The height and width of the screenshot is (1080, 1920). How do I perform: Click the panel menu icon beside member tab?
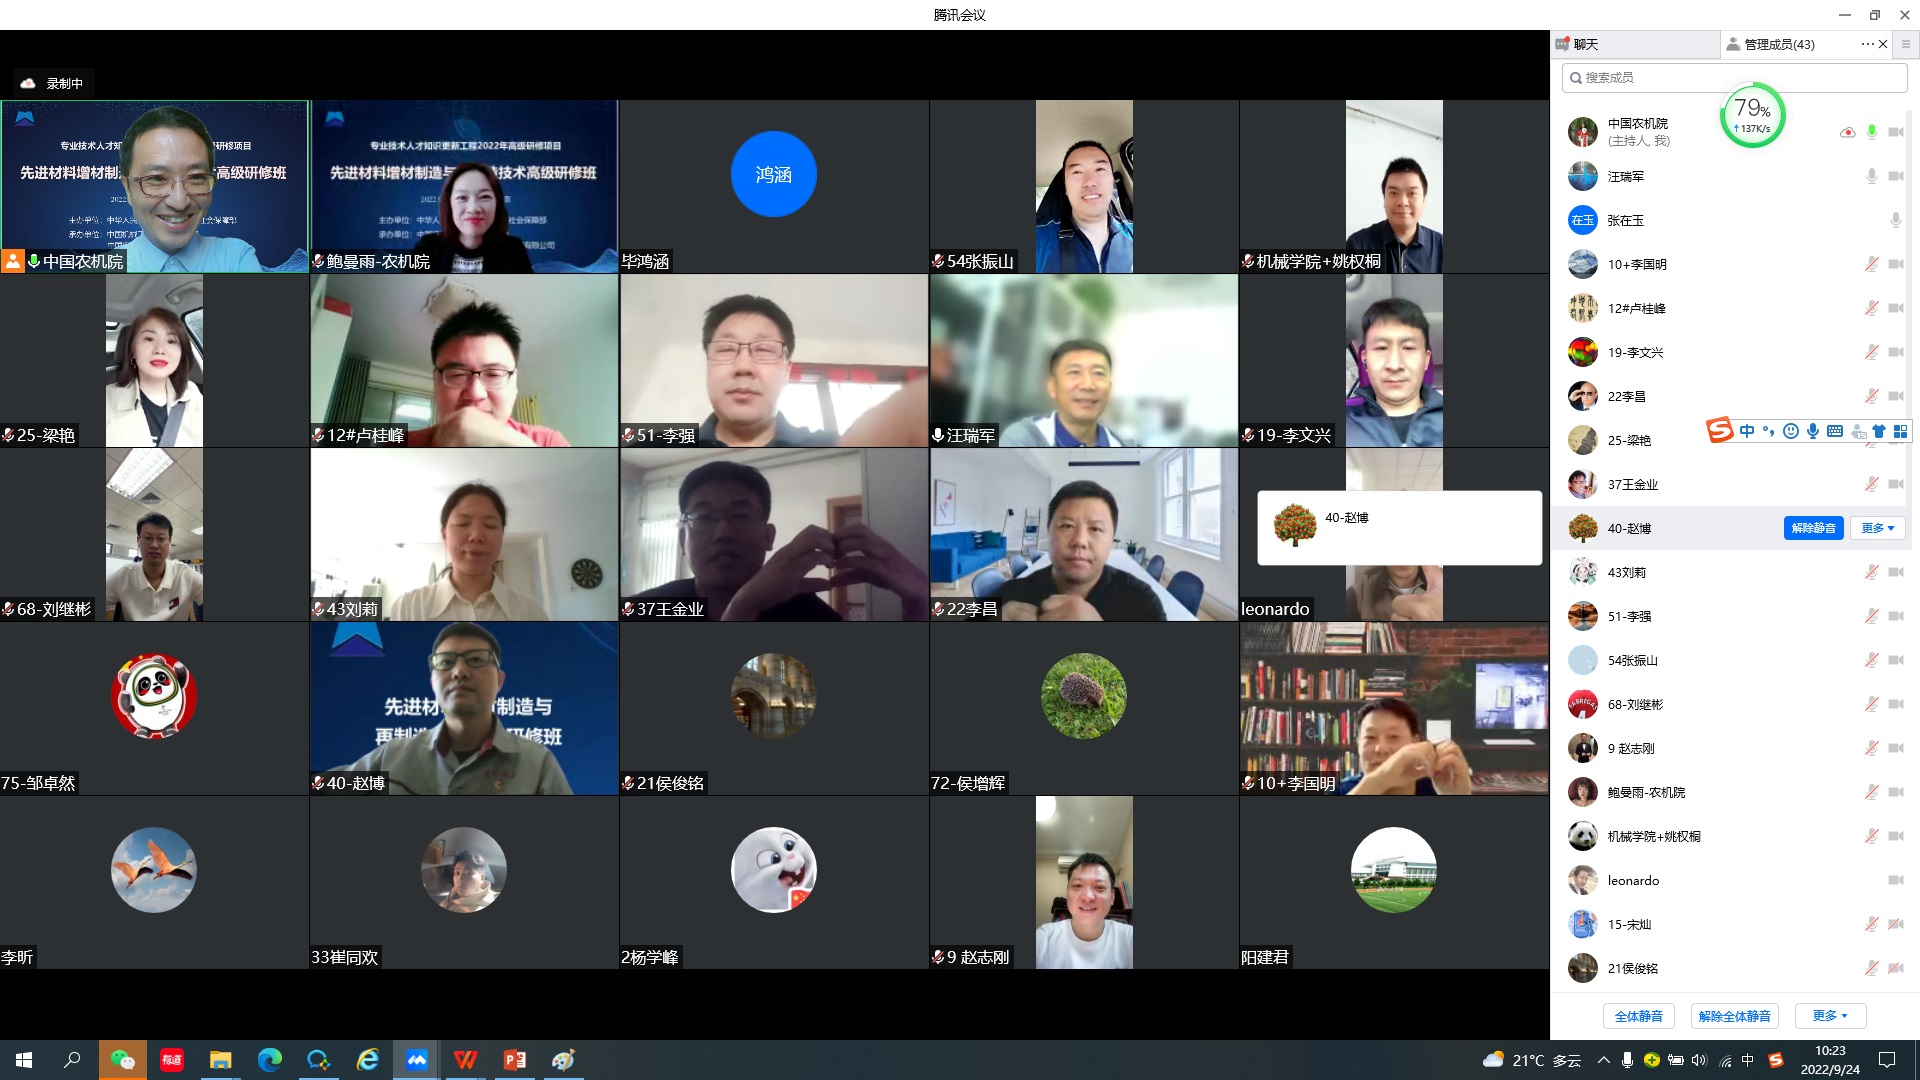click(x=1905, y=44)
